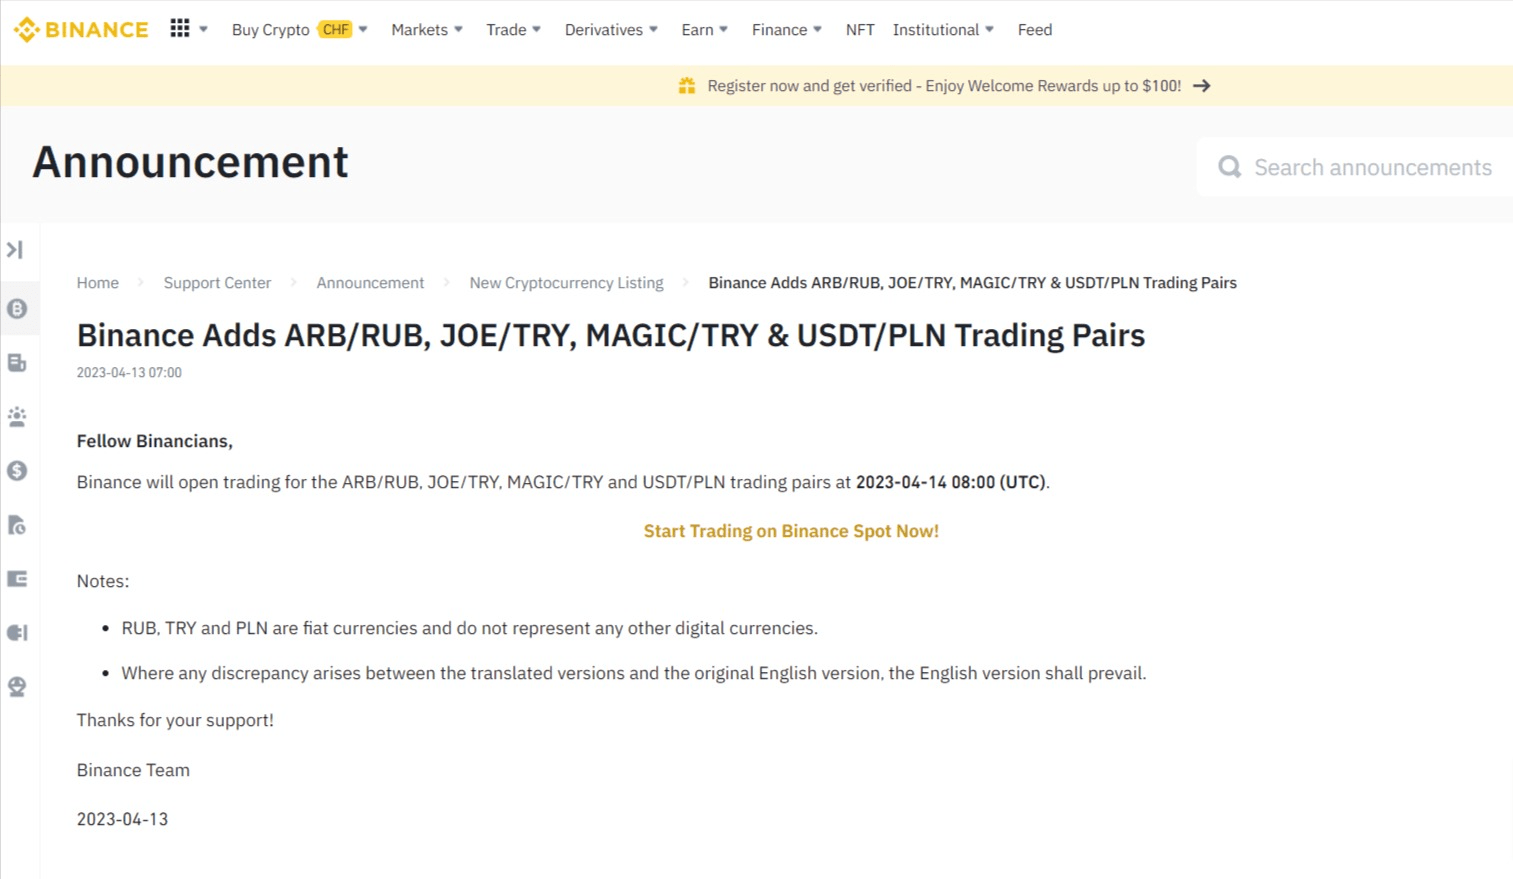Open the Derivatives dropdown menu
The width and height of the screenshot is (1513, 879).
coord(611,30)
